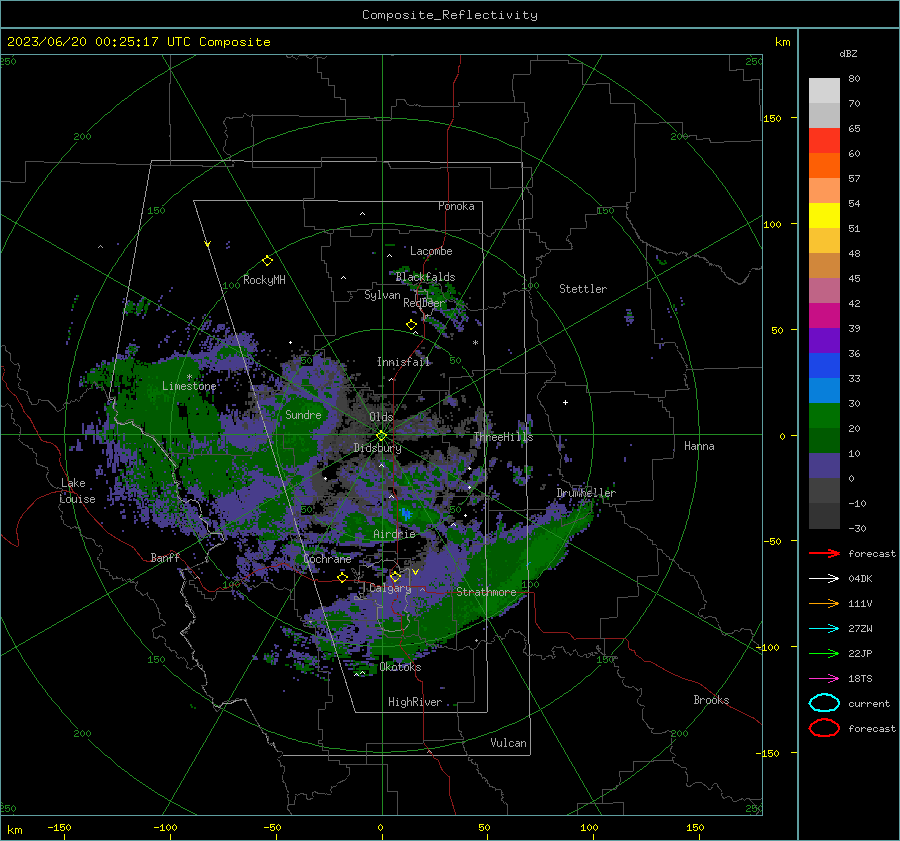Click the Brooks map label

(711, 700)
